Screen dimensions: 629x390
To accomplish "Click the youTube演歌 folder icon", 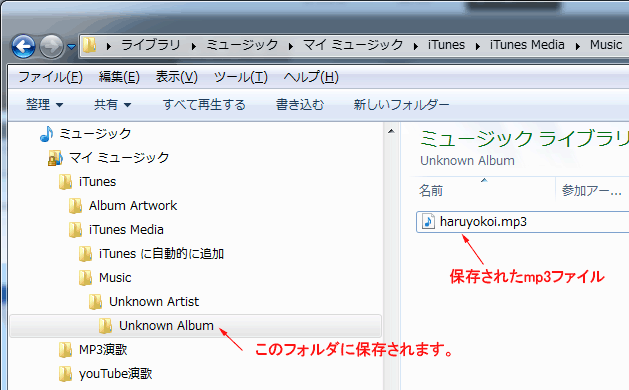I will tap(65, 374).
